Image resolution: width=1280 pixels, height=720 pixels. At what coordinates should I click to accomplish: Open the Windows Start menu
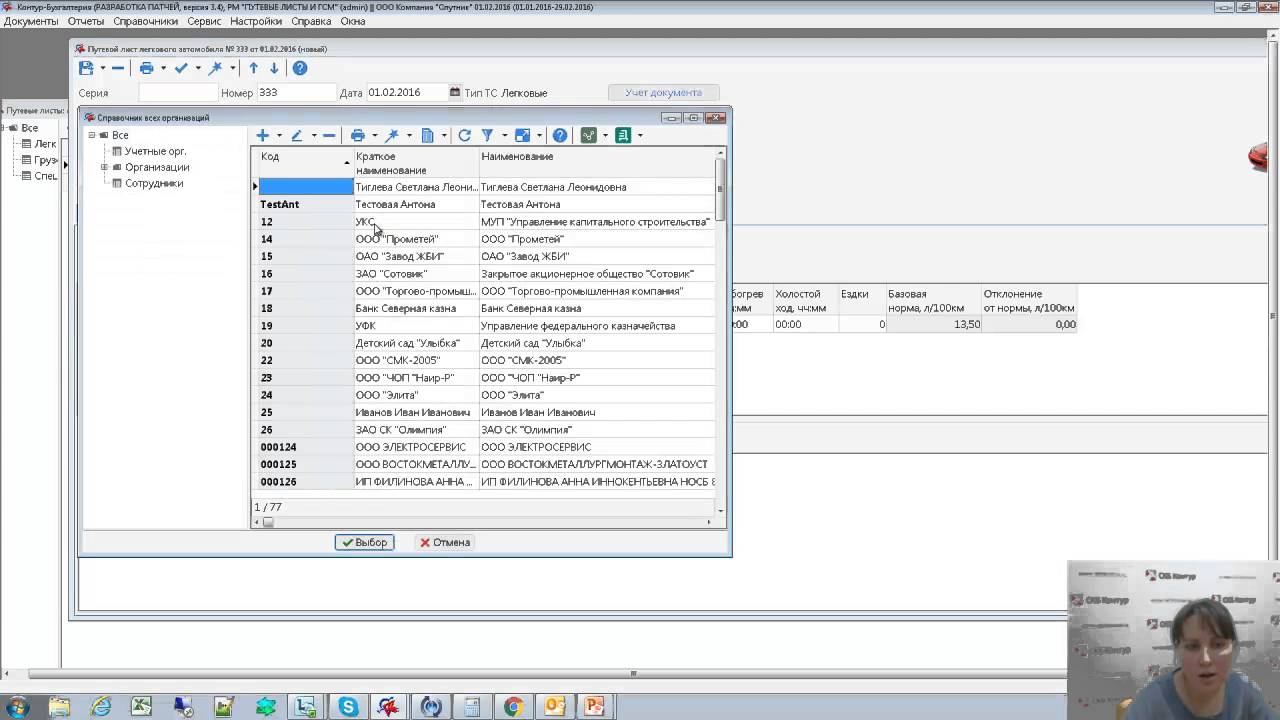tap(18, 707)
